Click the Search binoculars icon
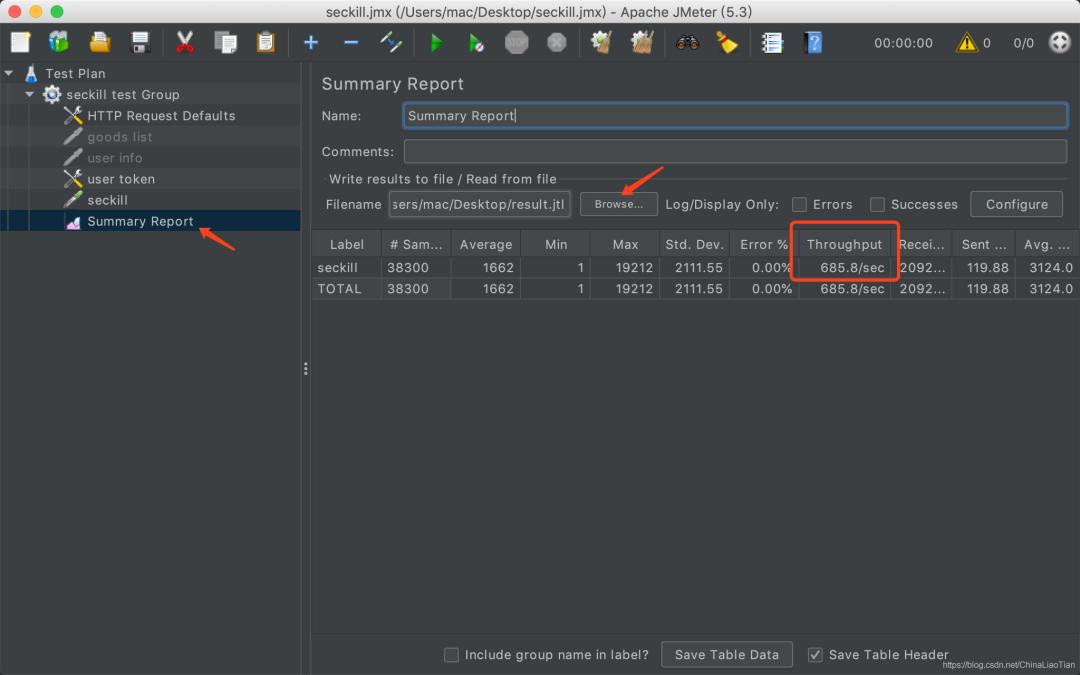The height and width of the screenshot is (675, 1080). [x=687, y=43]
